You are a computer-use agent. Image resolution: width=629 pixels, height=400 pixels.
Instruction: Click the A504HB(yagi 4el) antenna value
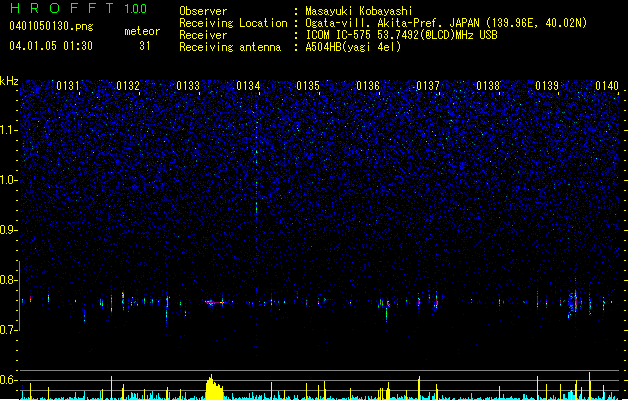(x=353, y=47)
